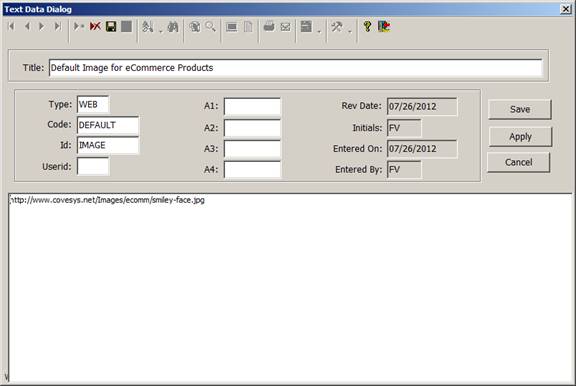Click the email envelope icon
Image resolution: width=576 pixels, height=386 pixels.
[x=285, y=27]
